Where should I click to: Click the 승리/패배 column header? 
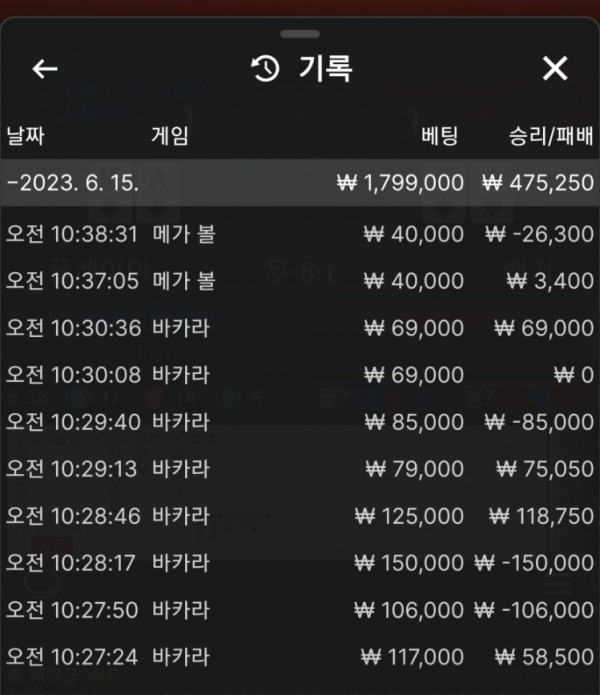tap(551, 136)
